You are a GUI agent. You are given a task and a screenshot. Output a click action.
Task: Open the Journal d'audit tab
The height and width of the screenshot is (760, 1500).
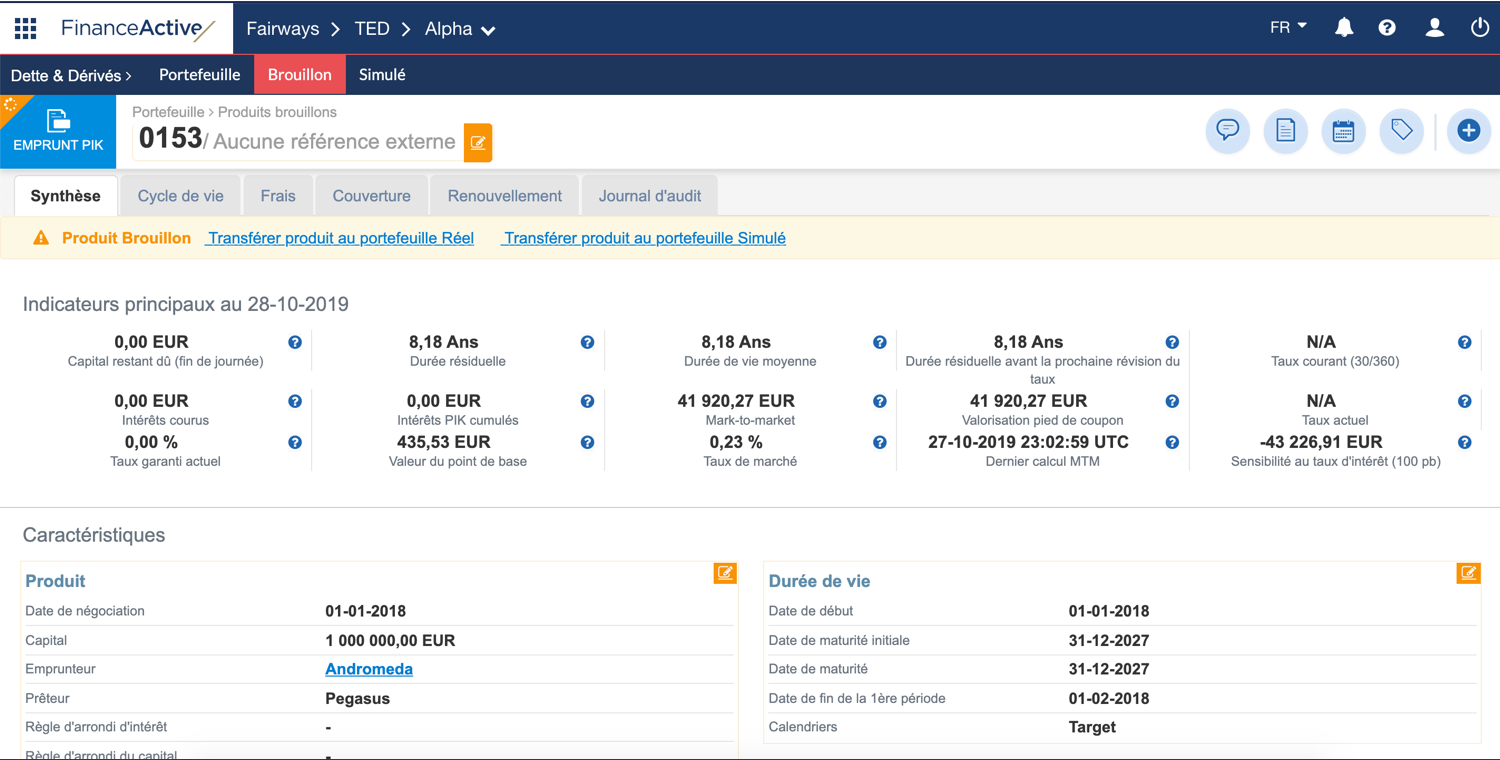[650, 196]
